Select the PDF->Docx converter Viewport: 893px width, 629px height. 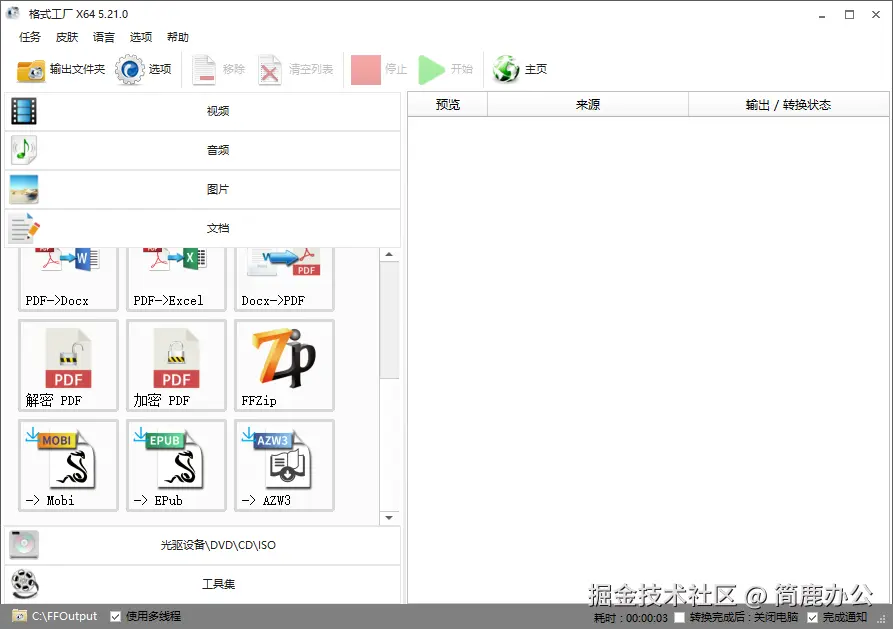tap(68, 279)
